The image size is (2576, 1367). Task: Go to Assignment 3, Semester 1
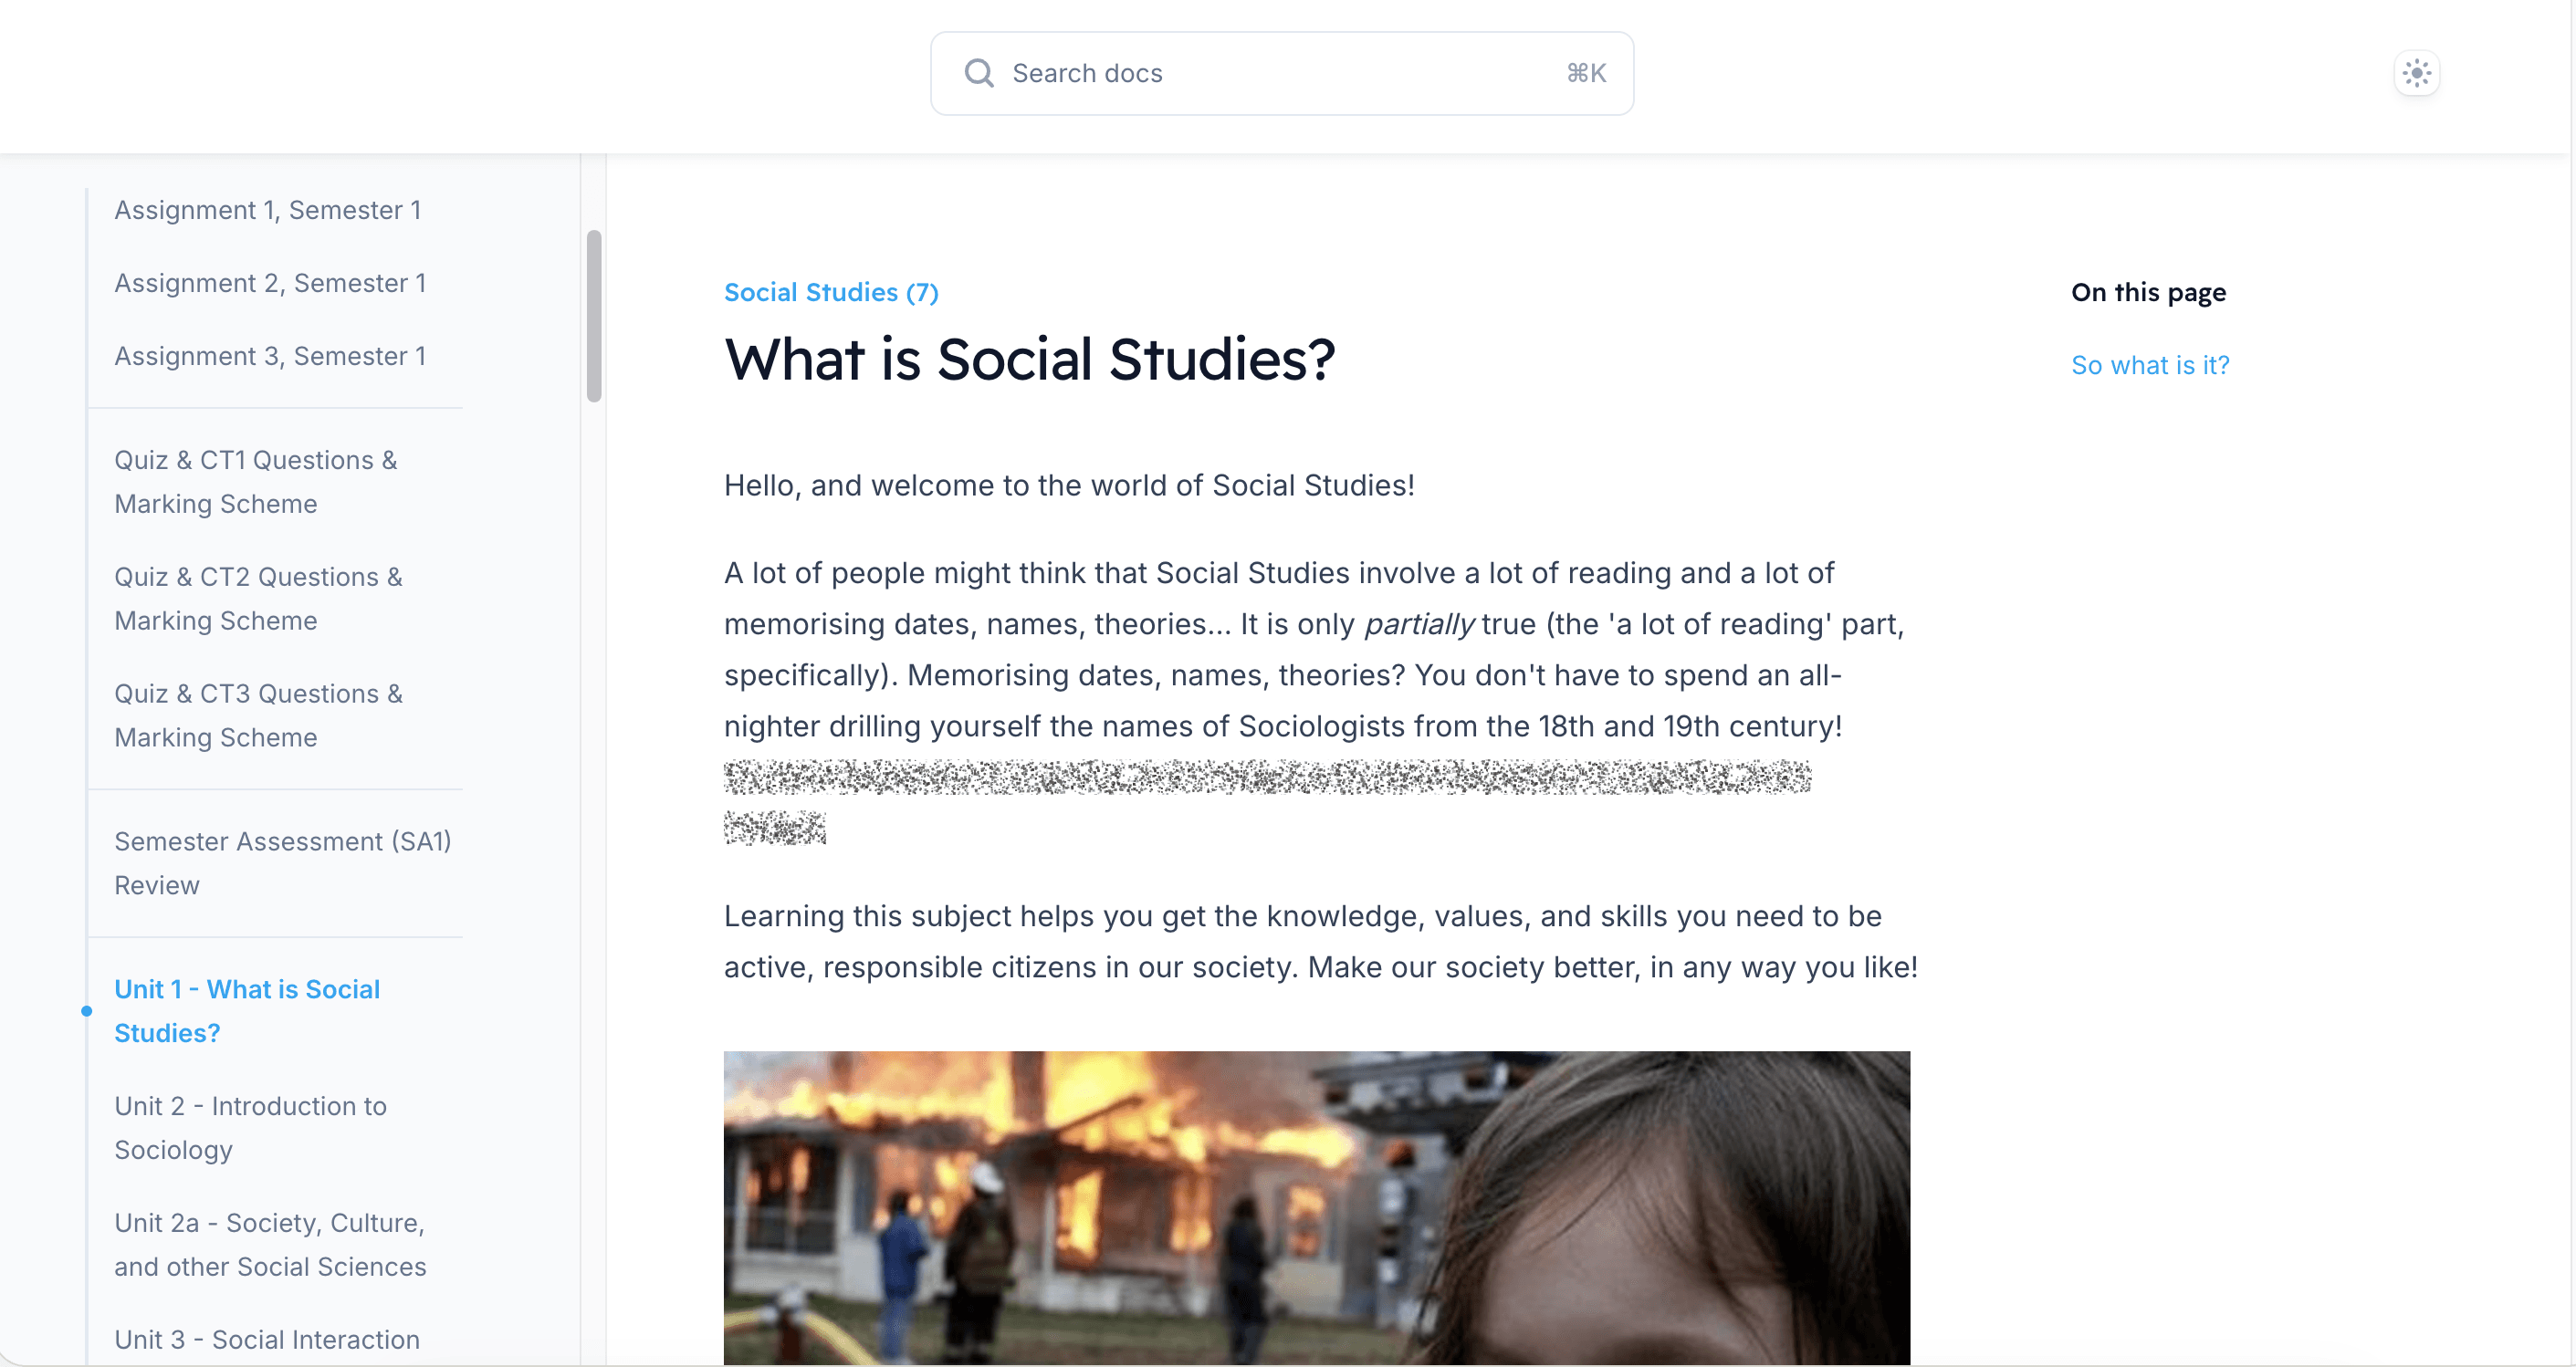[x=270, y=356]
